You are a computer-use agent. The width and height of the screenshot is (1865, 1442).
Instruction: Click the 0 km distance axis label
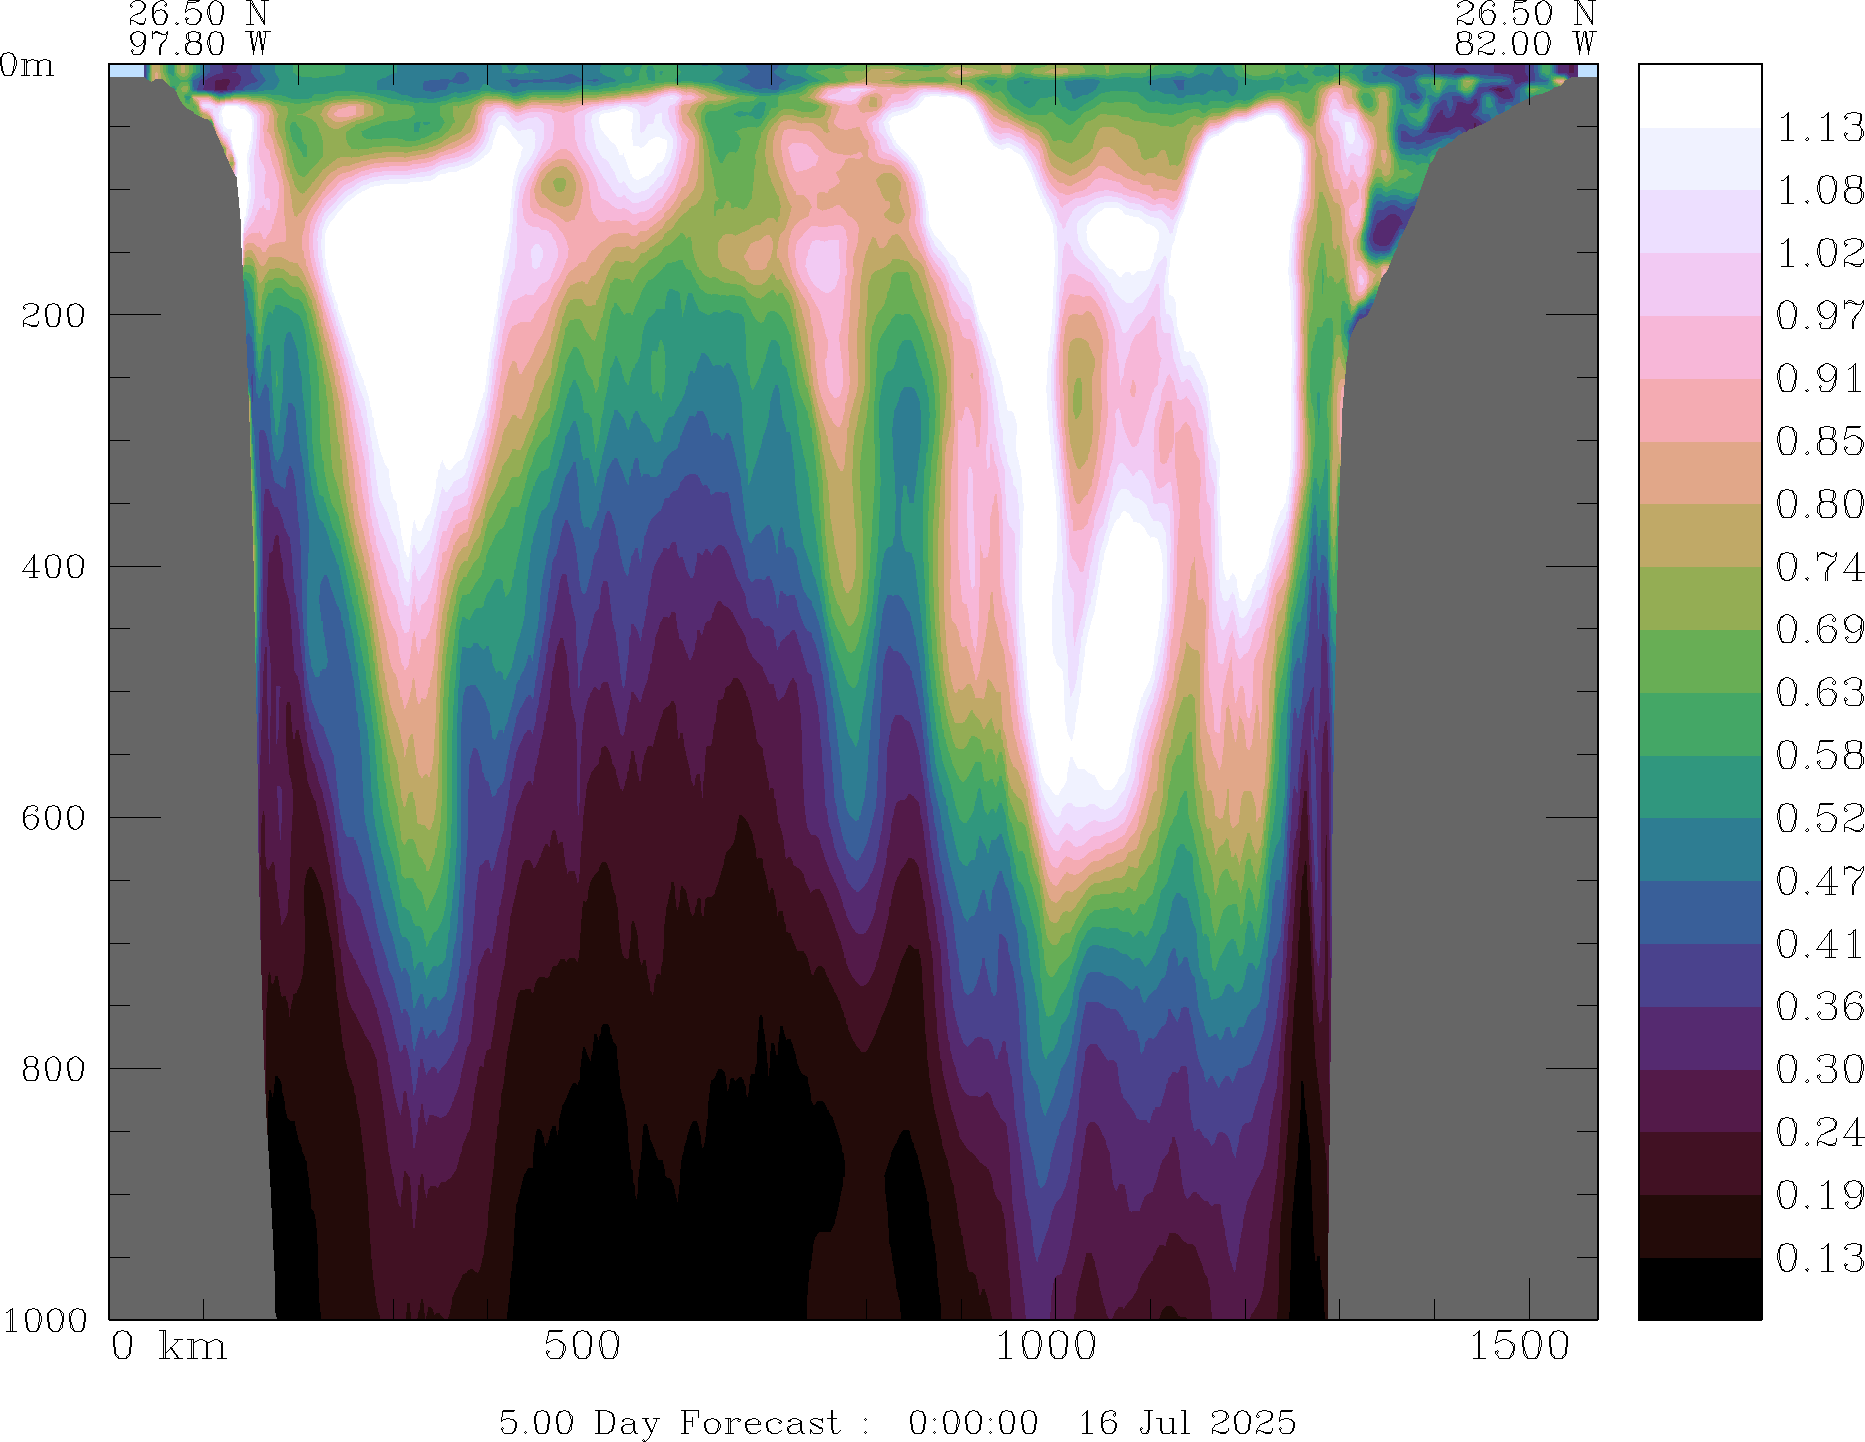(169, 1346)
